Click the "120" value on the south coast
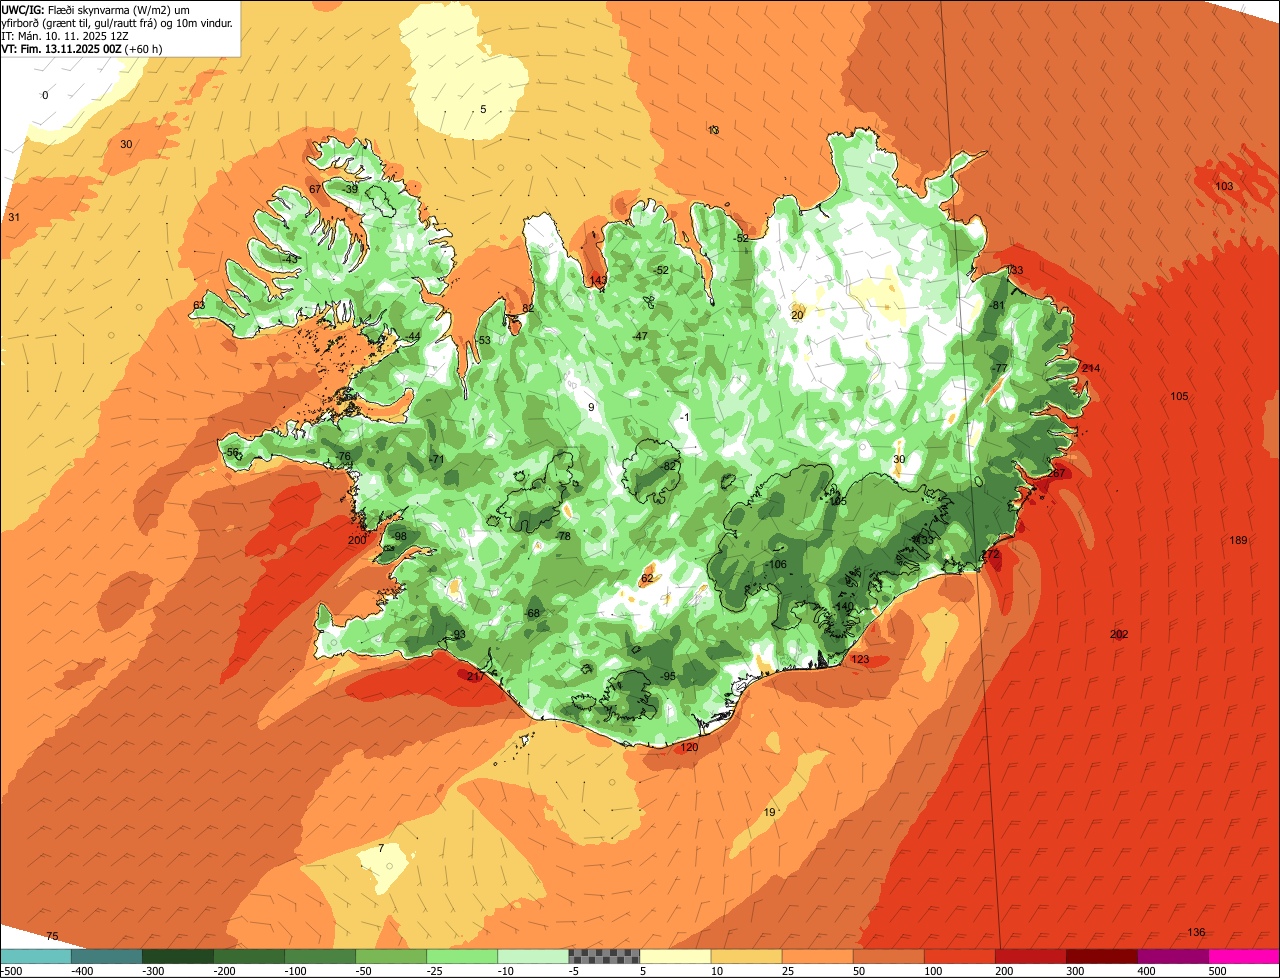 (x=689, y=748)
